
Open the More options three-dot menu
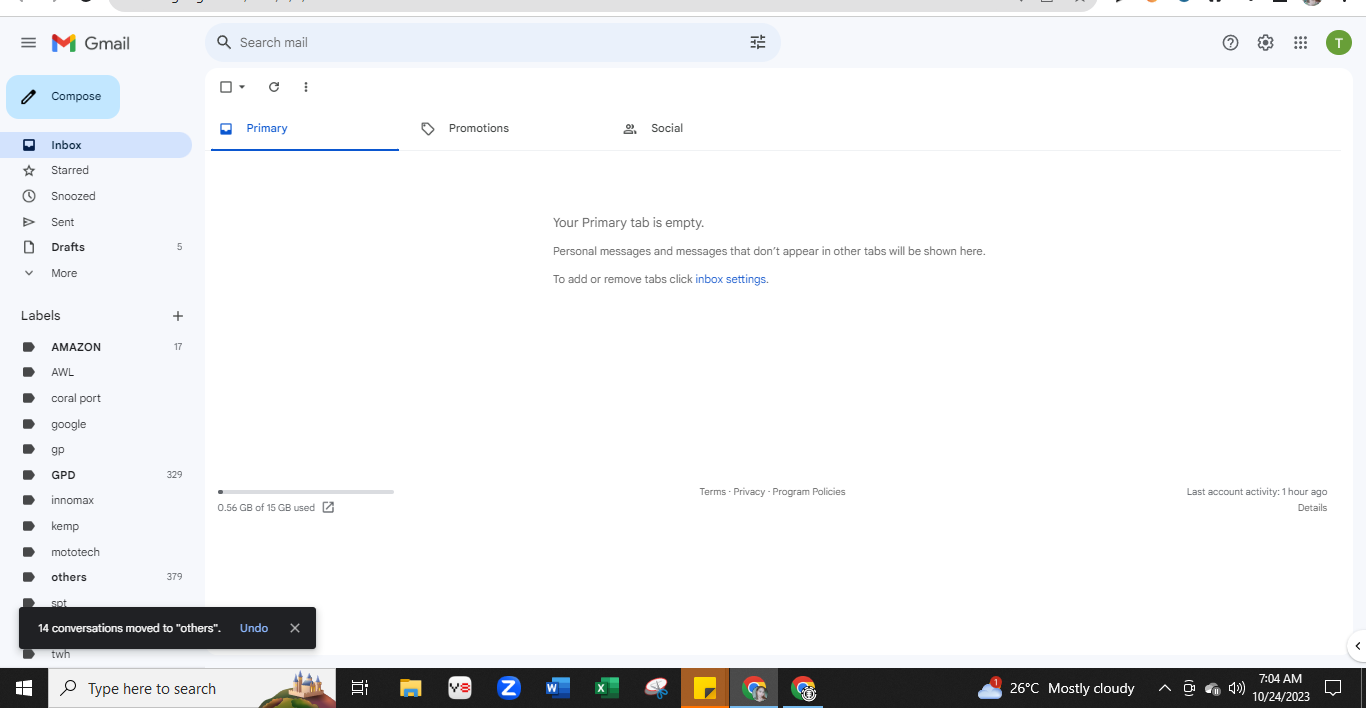click(x=306, y=87)
